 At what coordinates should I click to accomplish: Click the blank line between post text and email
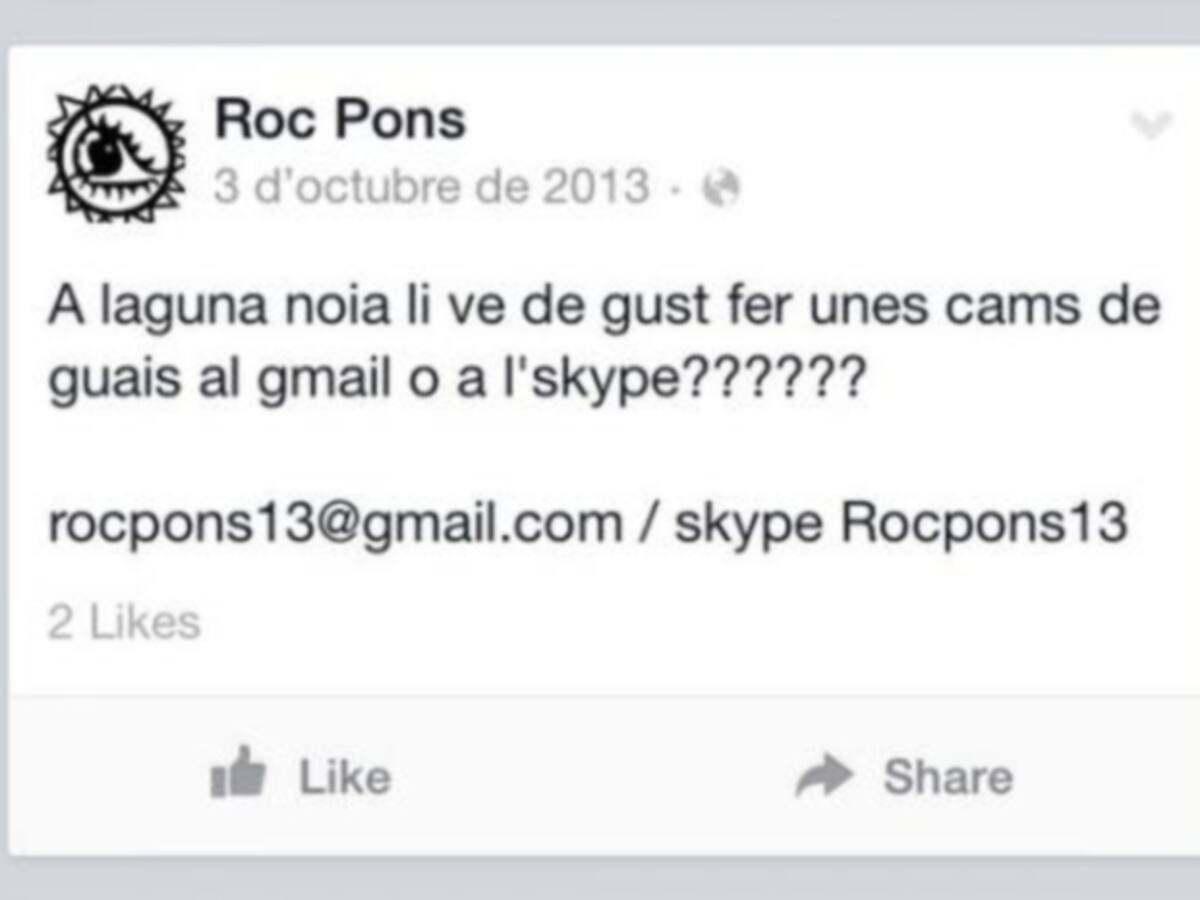(600, 456)
